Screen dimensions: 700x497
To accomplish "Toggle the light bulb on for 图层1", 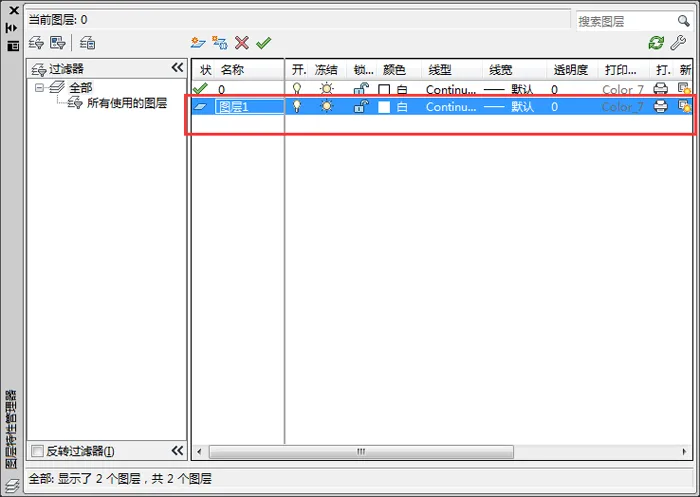I will pyautogui.click(x=297, y=107).
